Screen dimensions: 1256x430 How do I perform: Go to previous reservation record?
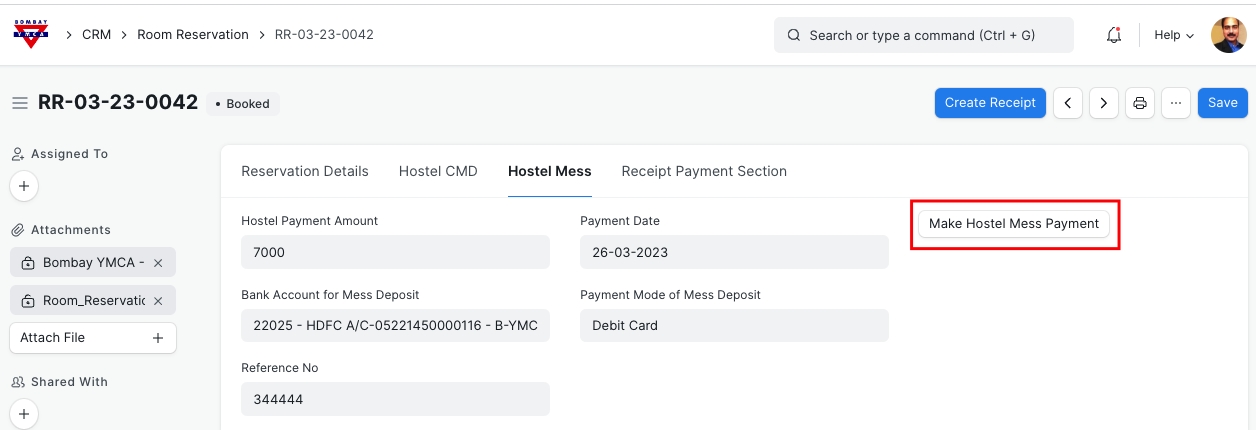(x=1068, y=103)
